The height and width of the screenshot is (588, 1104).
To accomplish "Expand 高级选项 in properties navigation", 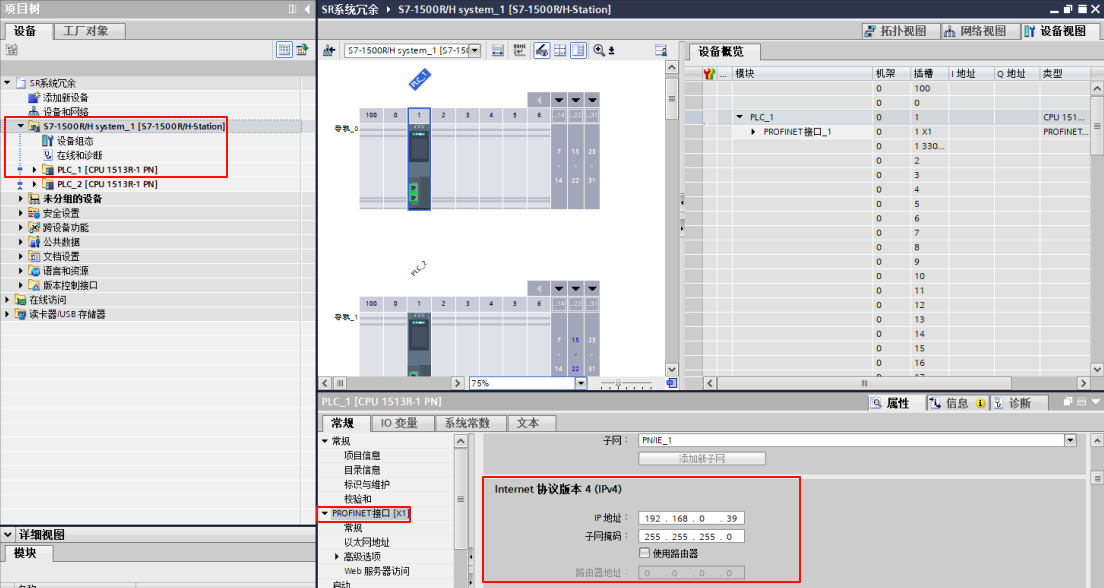I will tap(337, 556).
